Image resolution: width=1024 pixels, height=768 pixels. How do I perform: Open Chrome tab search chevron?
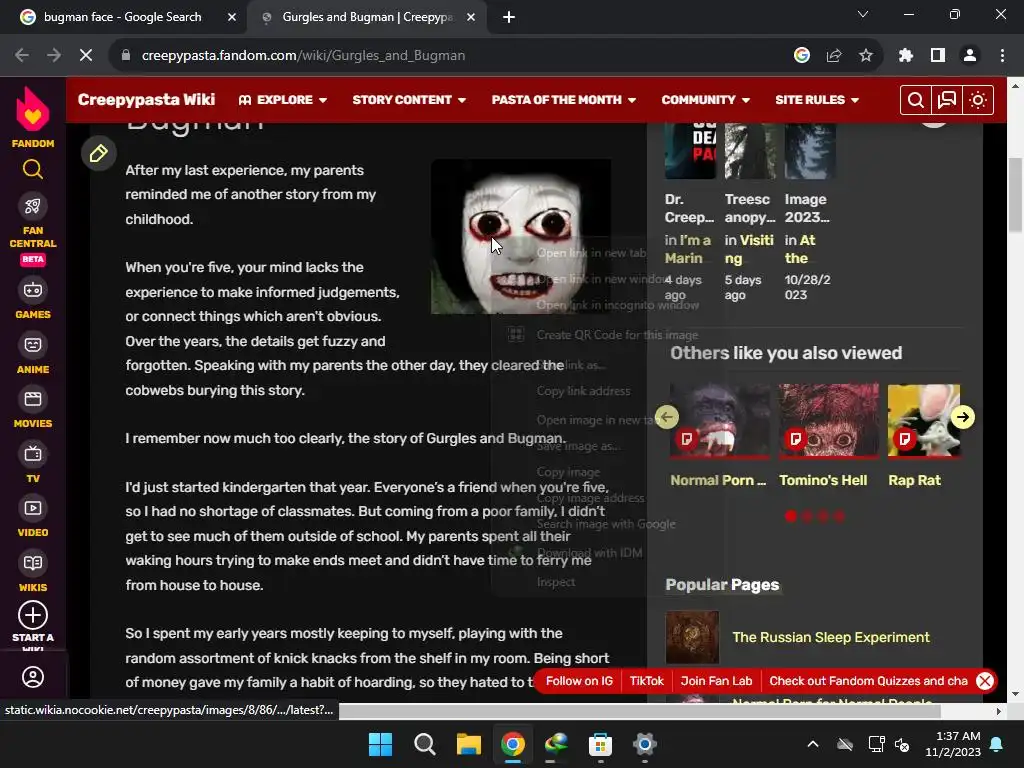[x=863, y=14]
